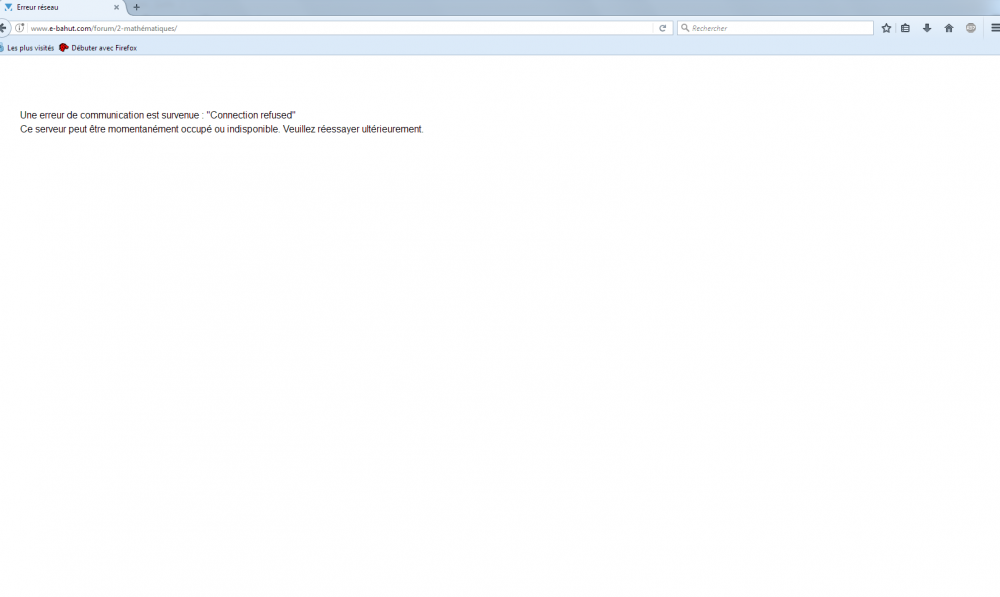Image resolution: width=1000 pixels, height=597 pixels.
Task: Close the 'Erreur réseau' tab
Action: [x=117, y=7]
